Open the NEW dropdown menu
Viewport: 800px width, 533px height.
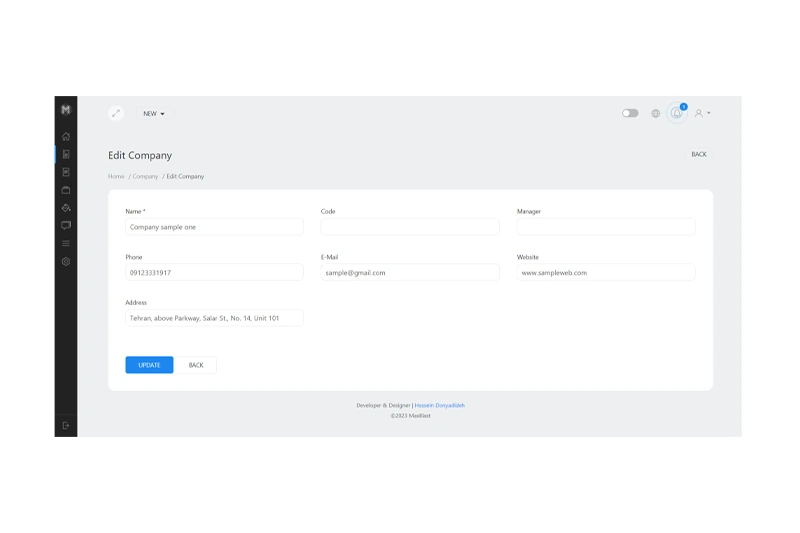click(x=154, y=114)
